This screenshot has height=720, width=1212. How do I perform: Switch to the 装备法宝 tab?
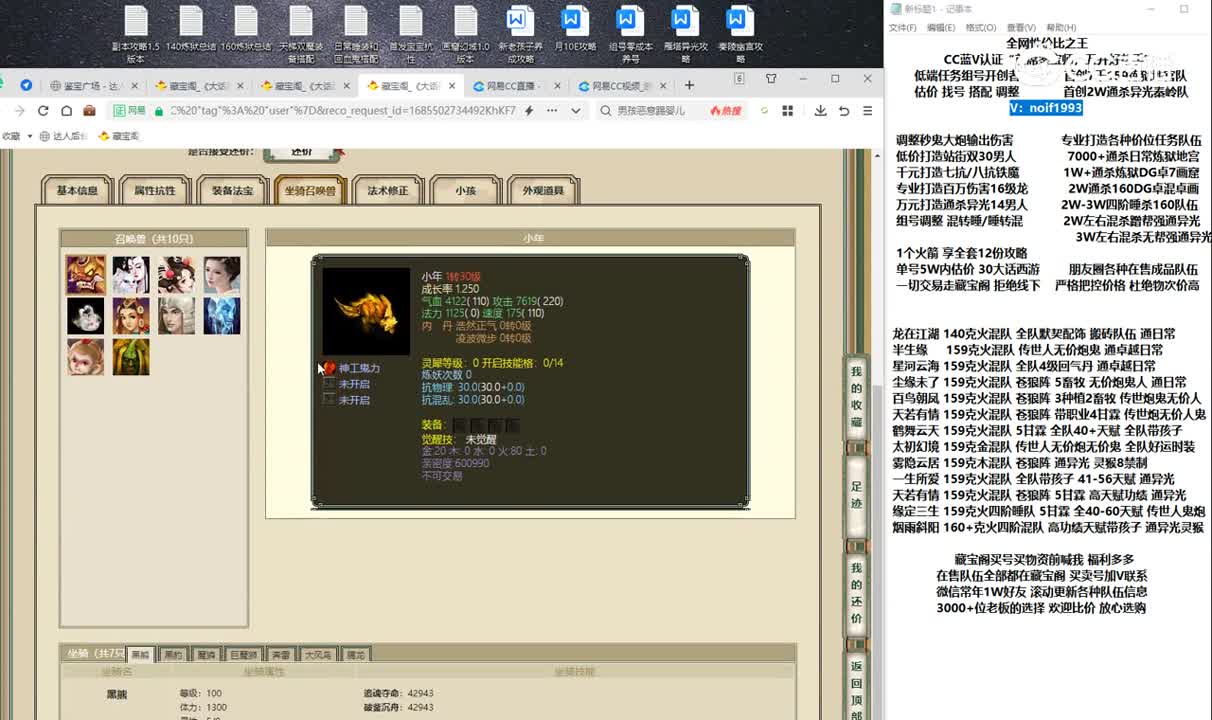coord(233,190)
